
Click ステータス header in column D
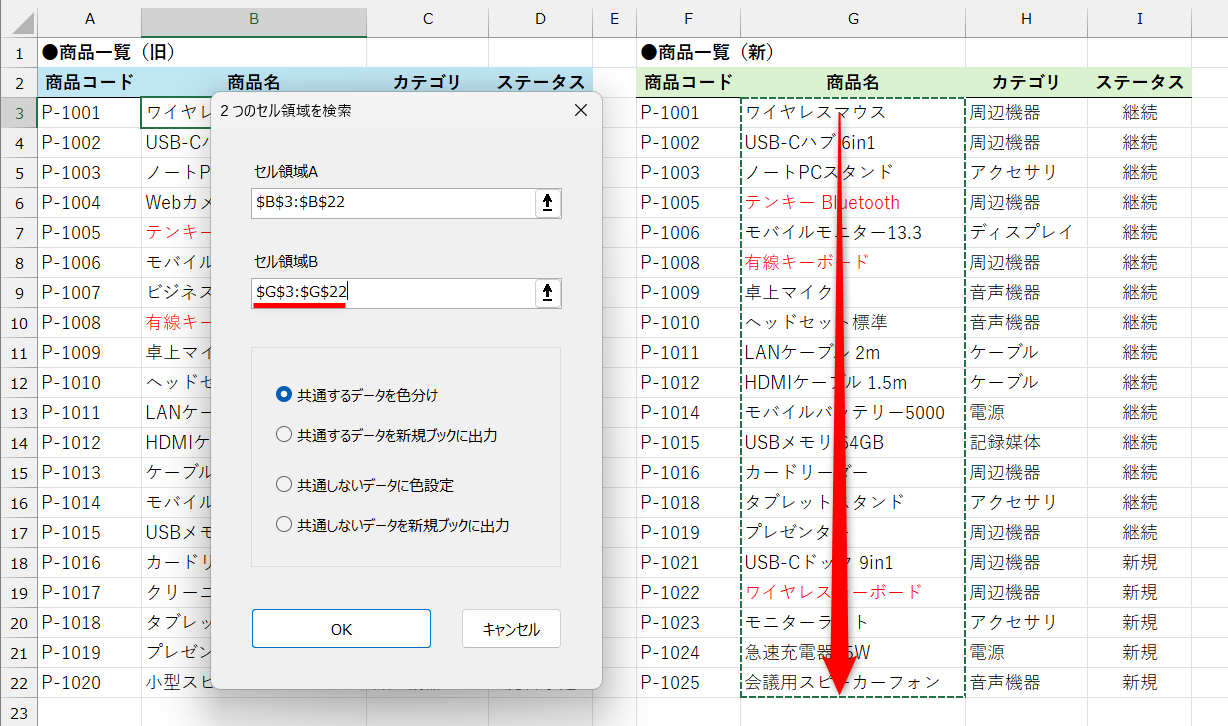541,82
